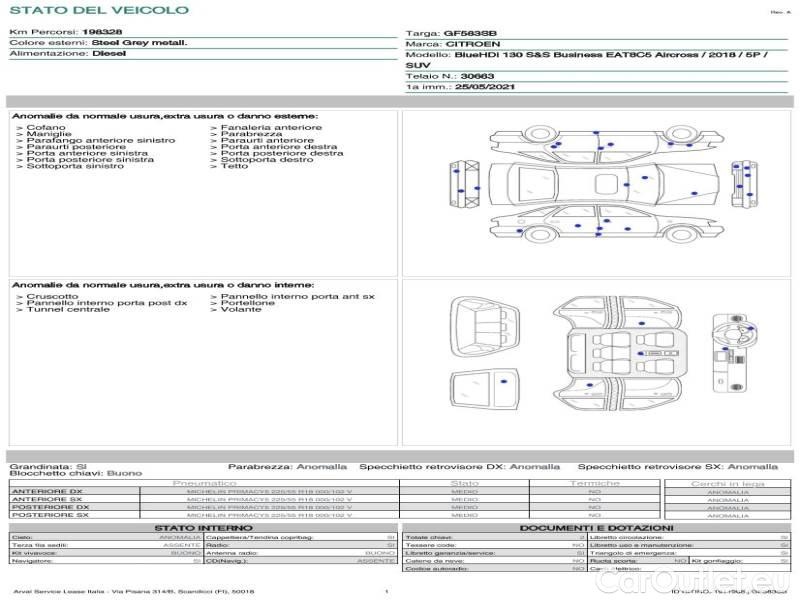800x600 pixels.
Task: Click the Arval Service Lease Italia footer address
Action: click(x=134, y=592)
